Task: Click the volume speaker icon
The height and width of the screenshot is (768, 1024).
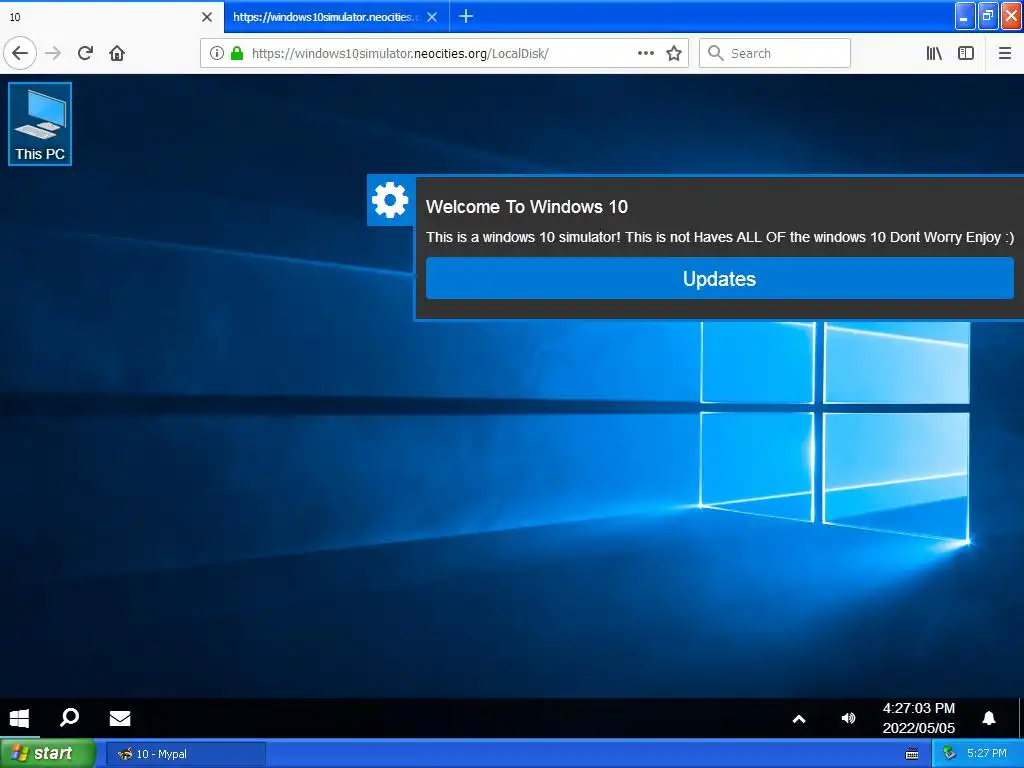Action: pyautogui.click(x=848, y=718)
